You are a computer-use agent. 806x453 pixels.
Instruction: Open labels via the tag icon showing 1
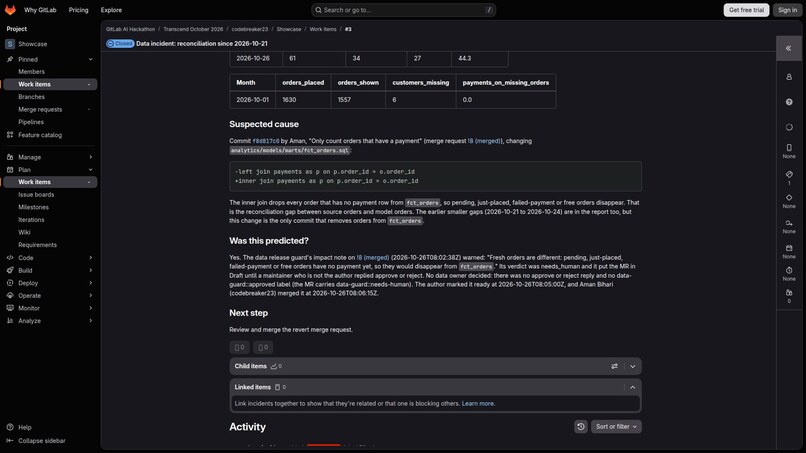789,175
